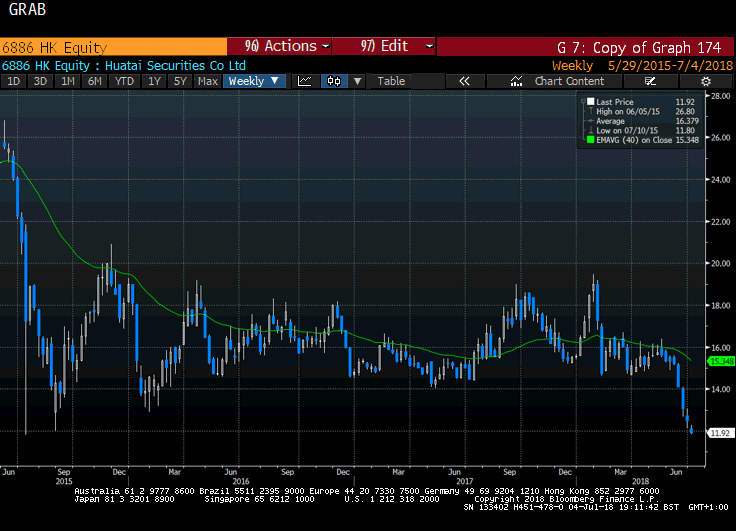Screen dimensions: 736x531
Task: Switch chart range to 5Y
Action: (179, 81)
